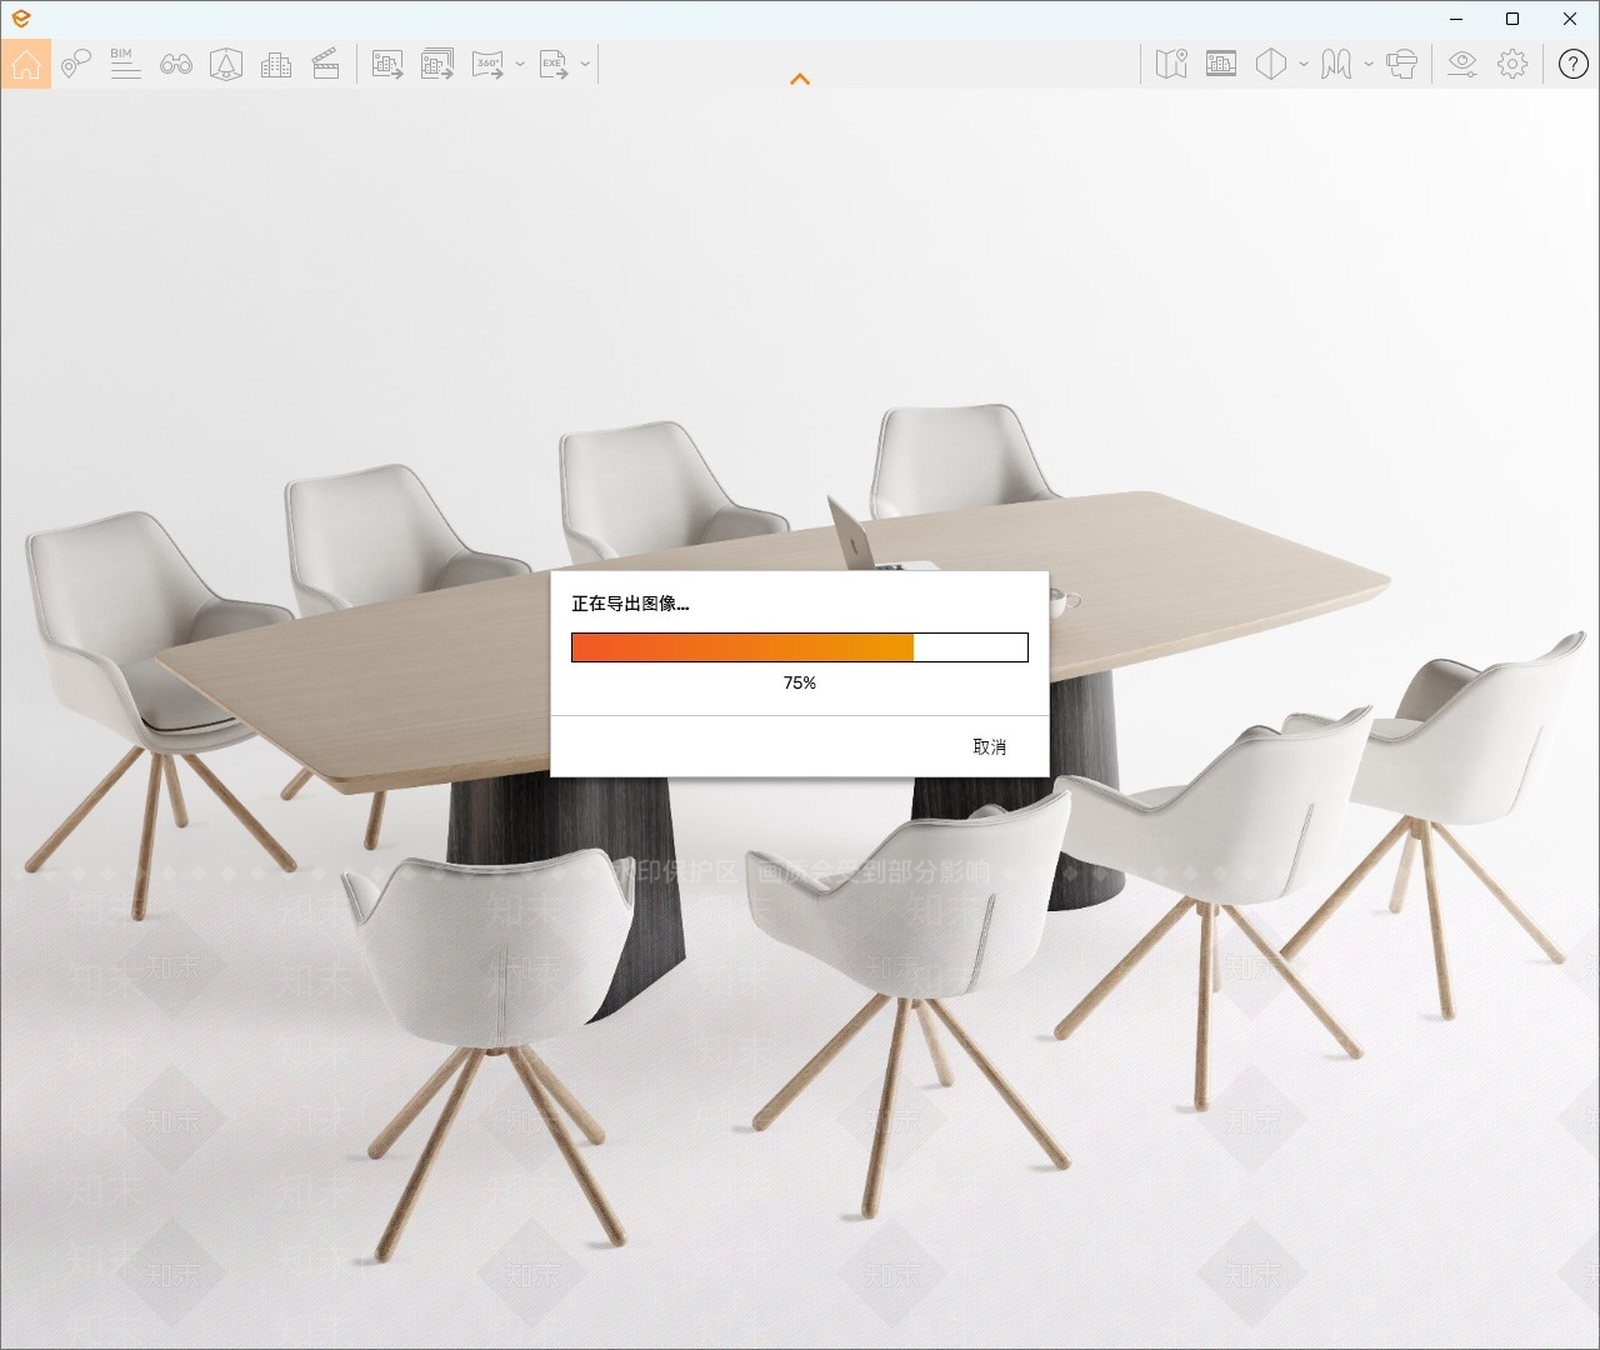Click the Screenshot export icon
The width and height of the screenshot is (1600, 1350).
(387, 64)
